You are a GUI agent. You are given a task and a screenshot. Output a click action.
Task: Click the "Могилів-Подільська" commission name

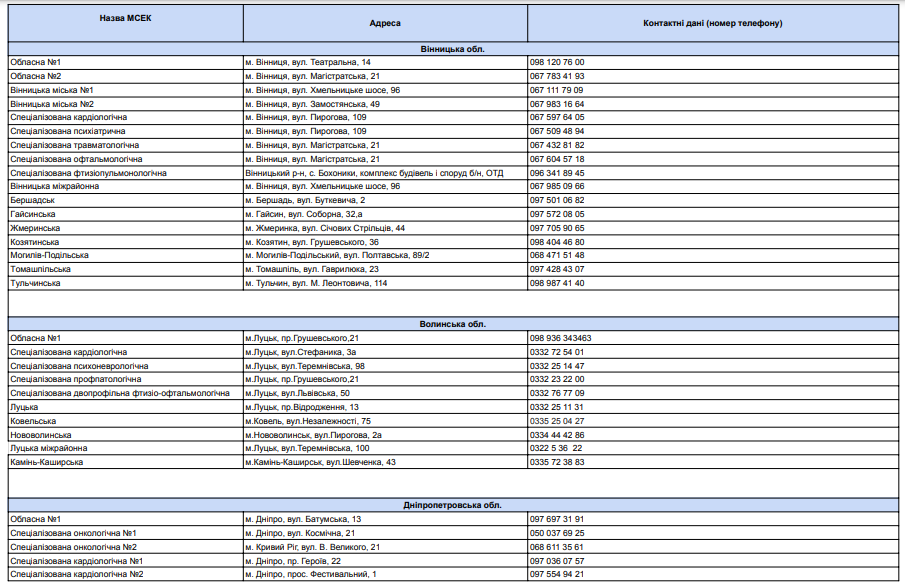49,256
